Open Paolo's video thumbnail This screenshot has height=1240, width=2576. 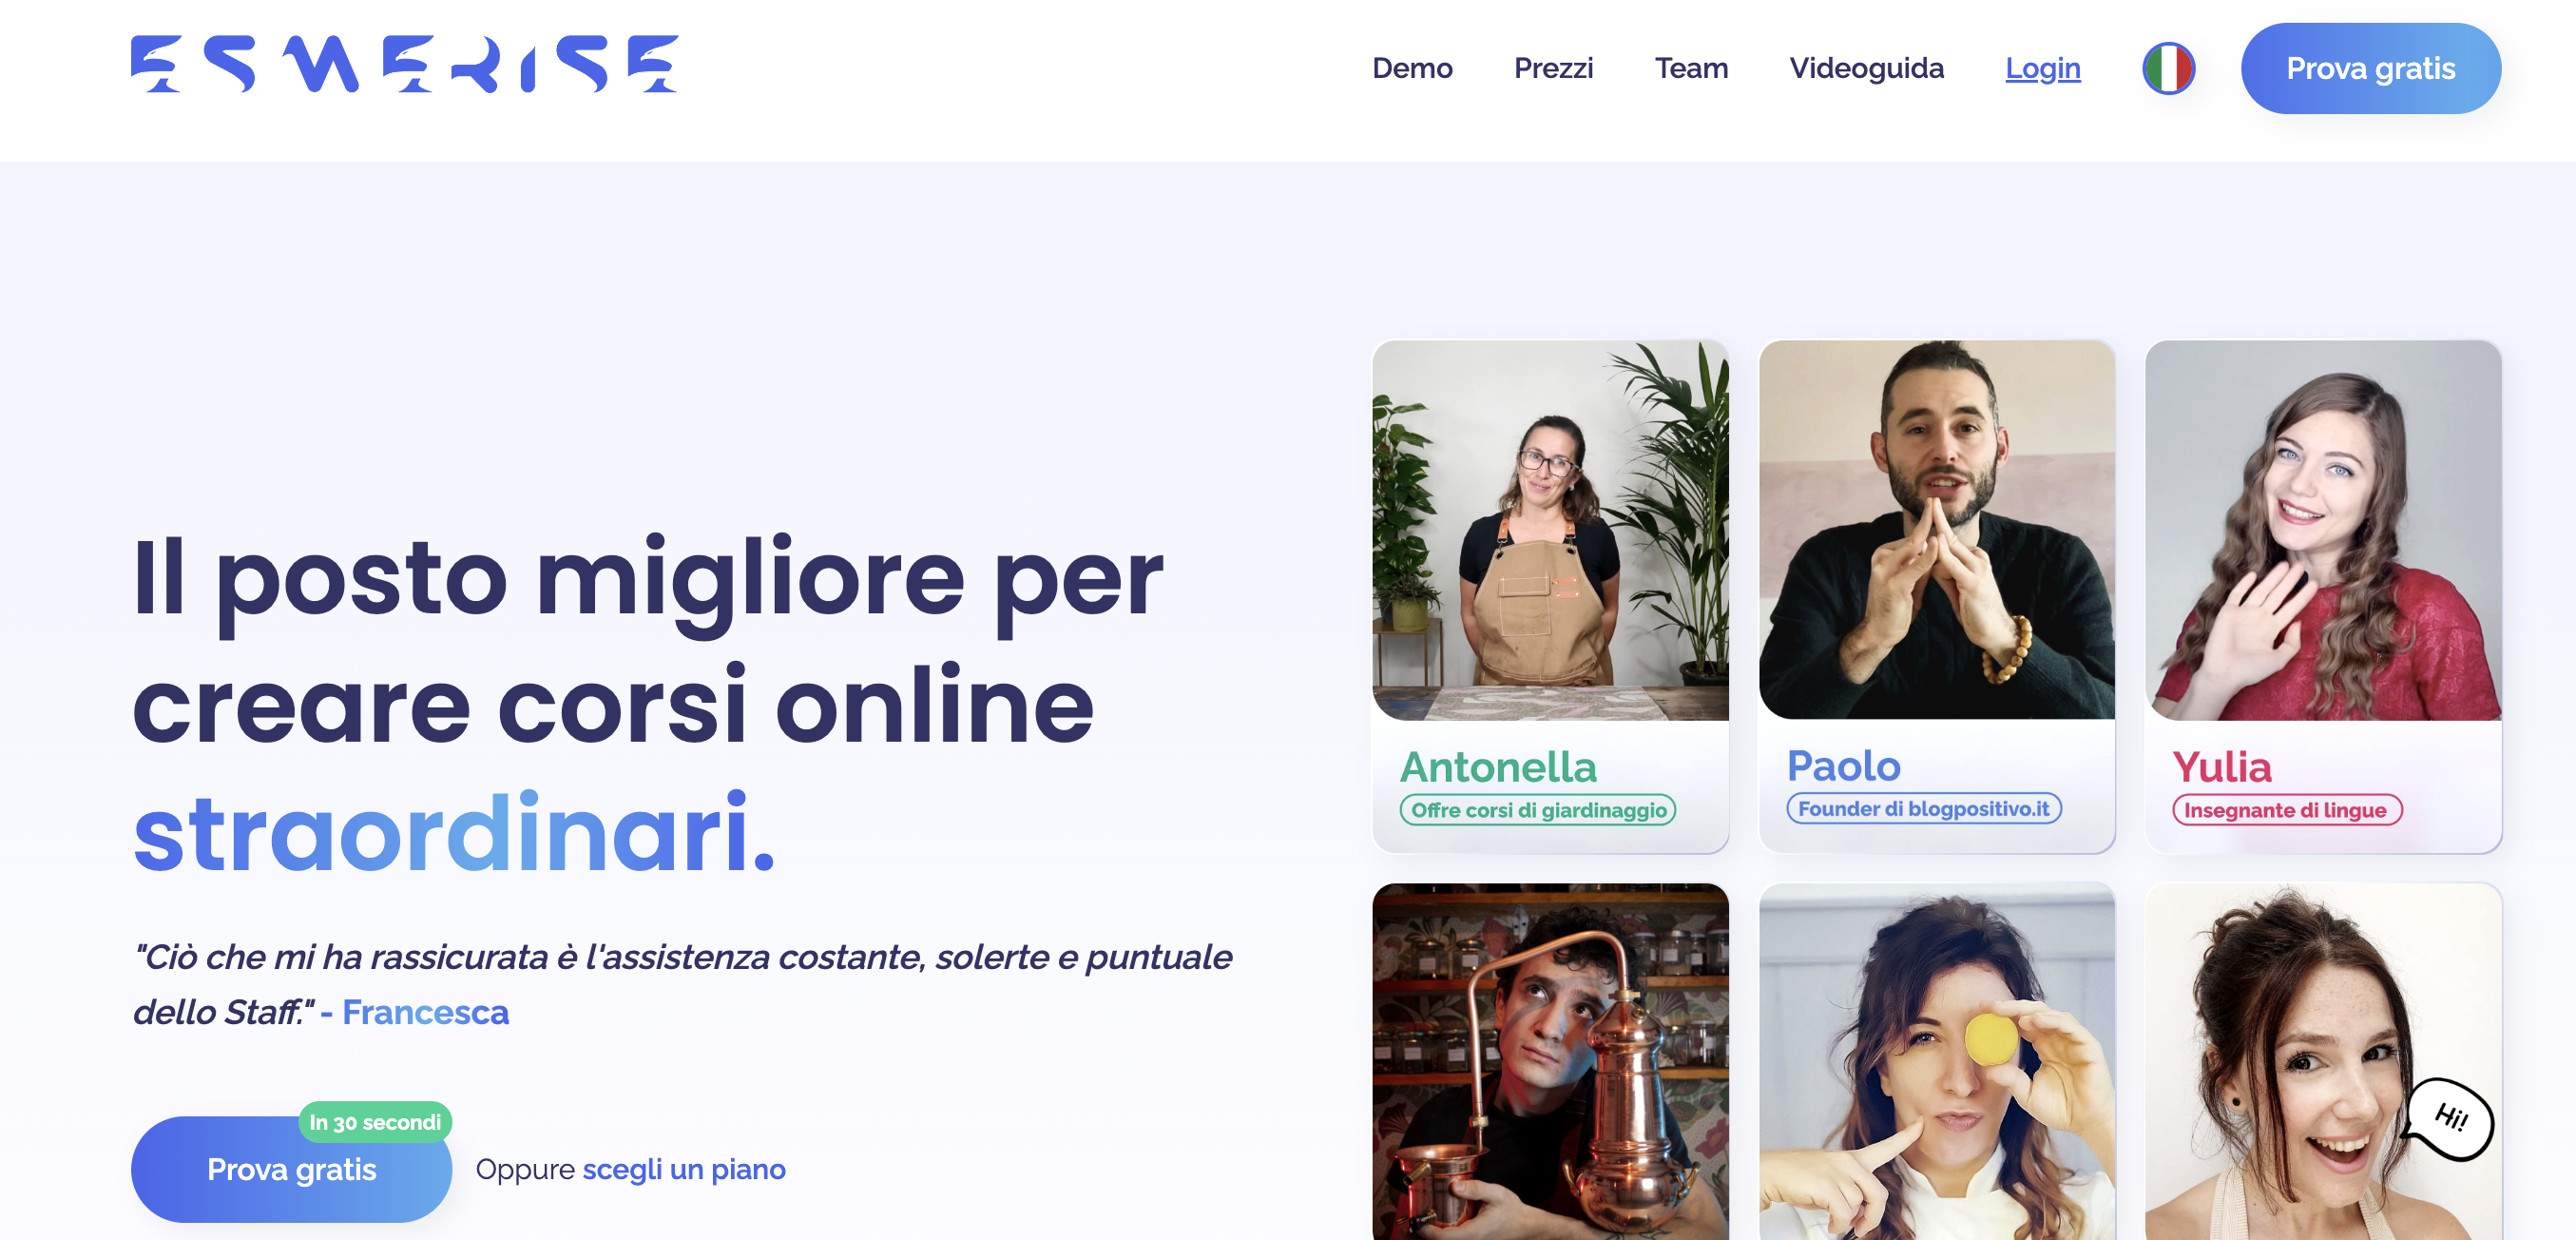tap(1936, 530)
